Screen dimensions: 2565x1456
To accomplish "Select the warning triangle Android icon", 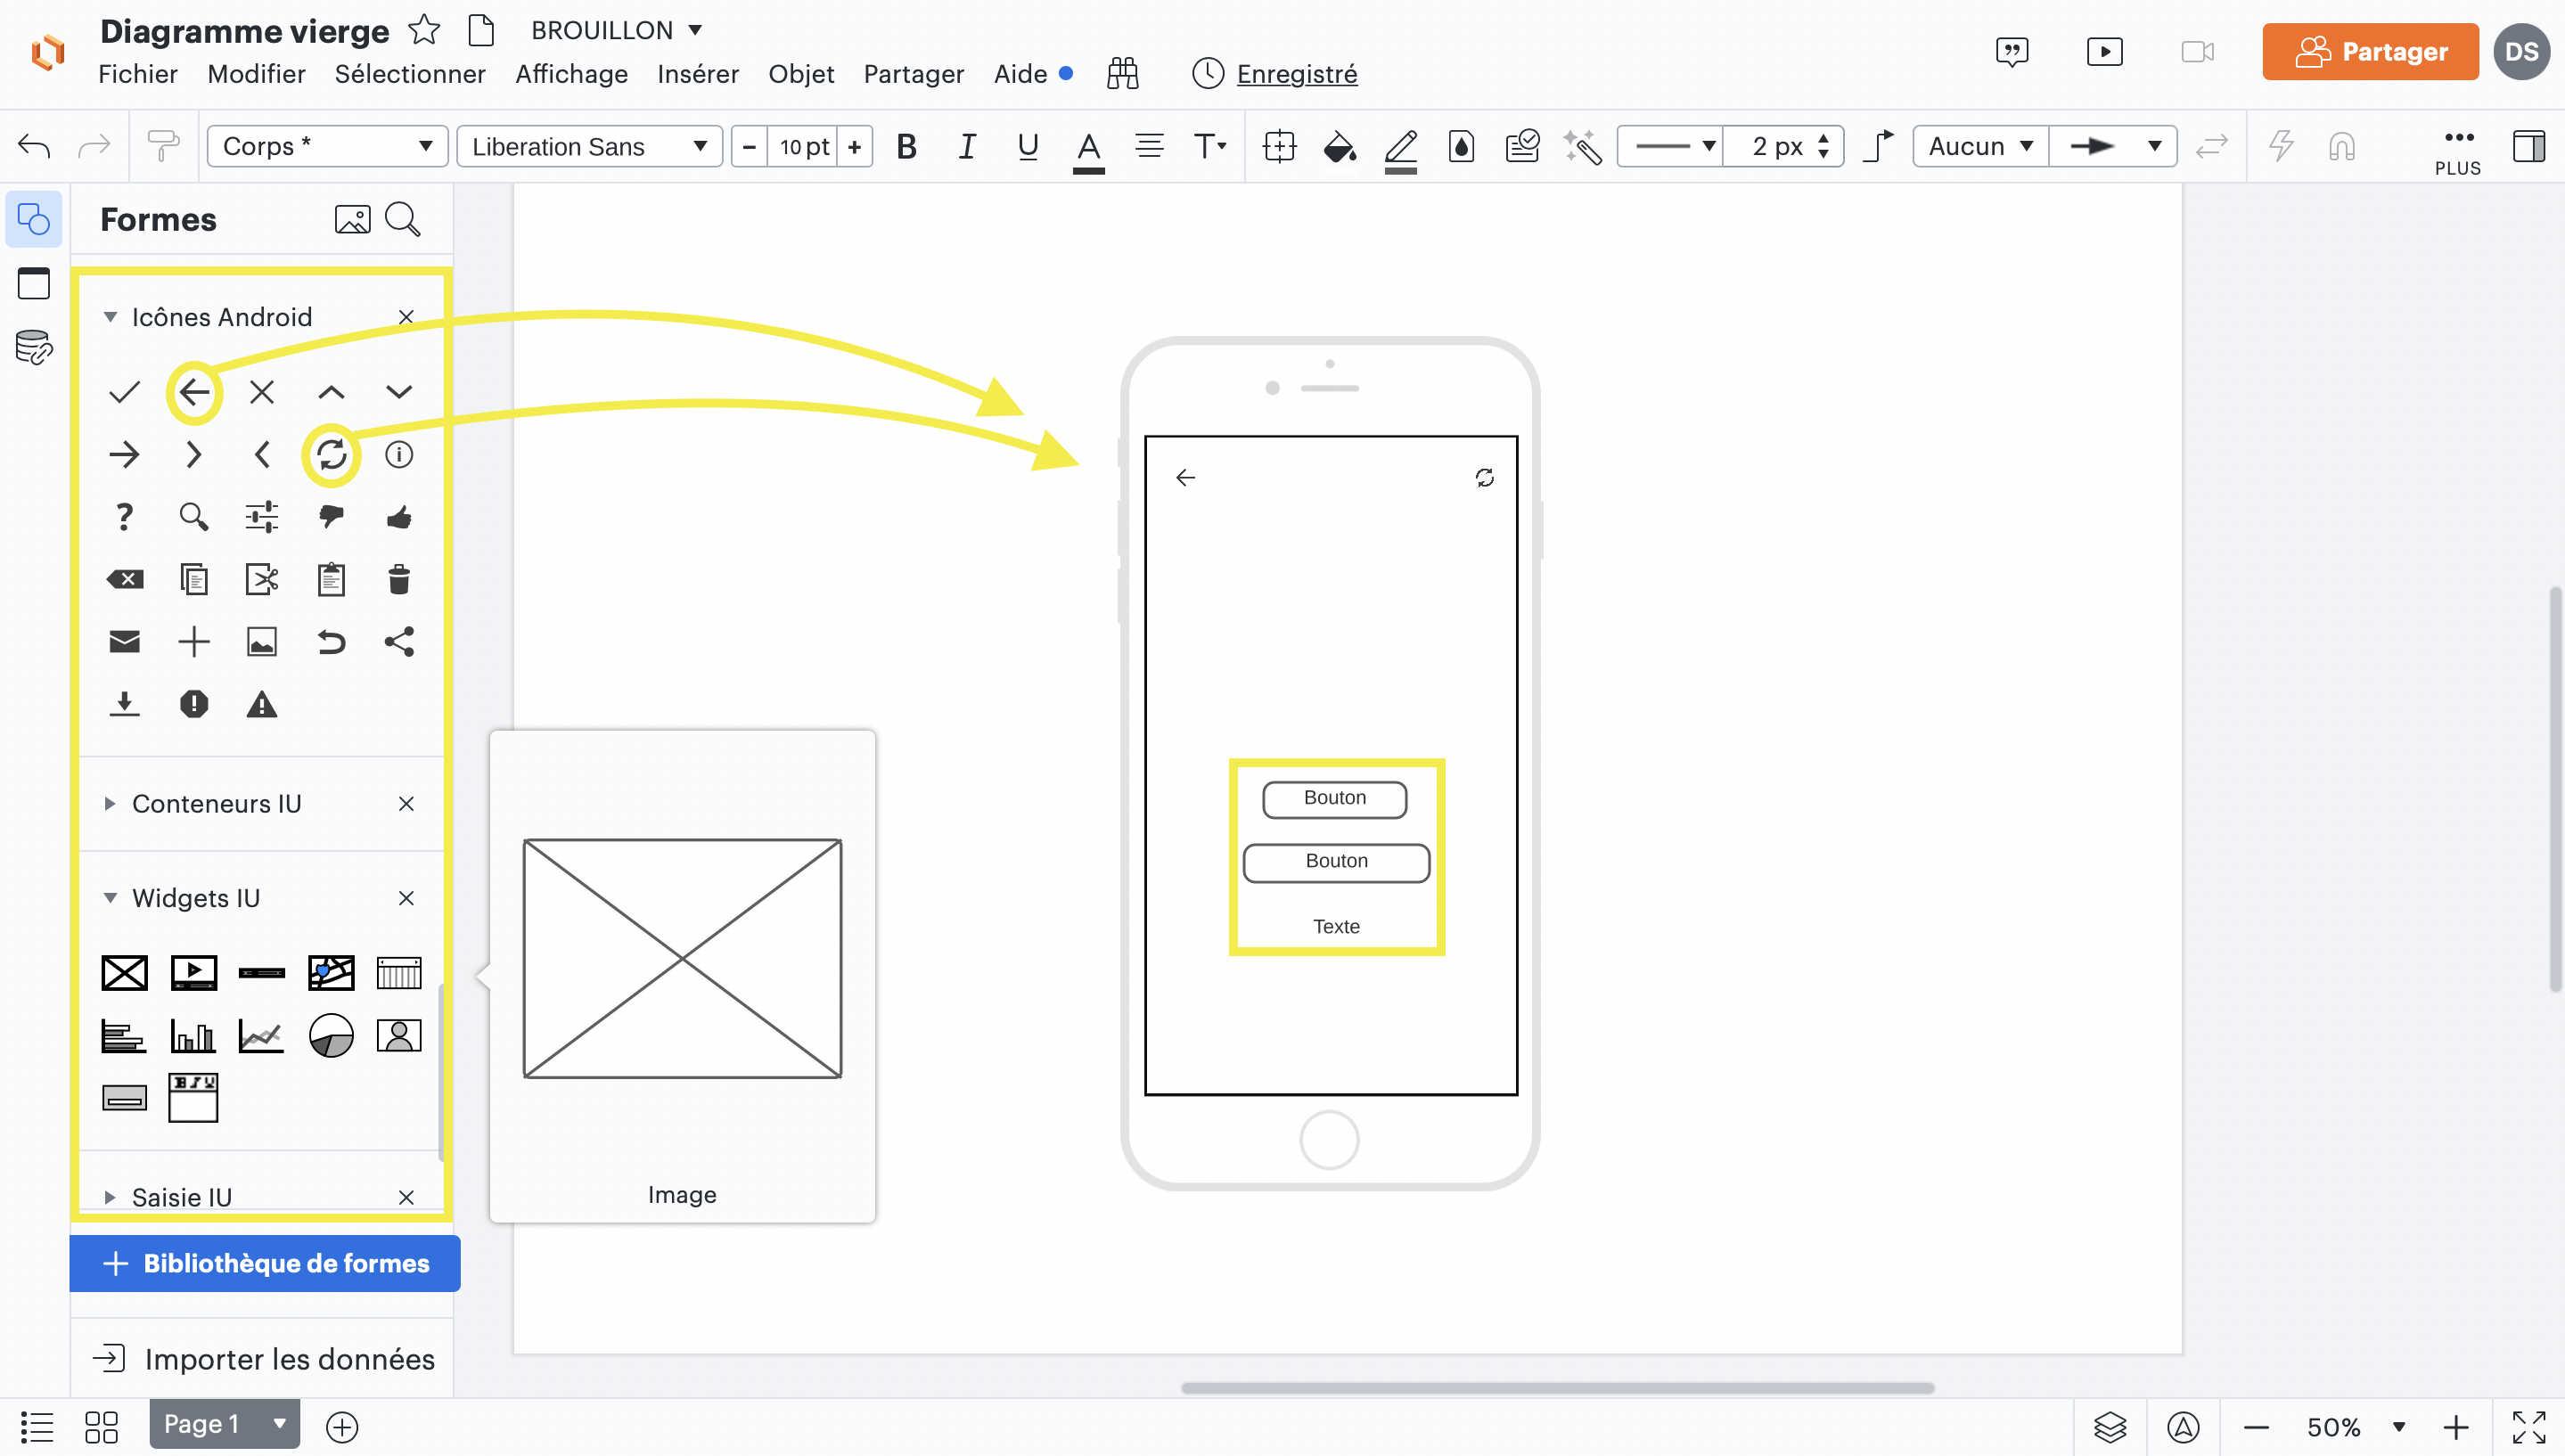I will click(x=262, y=704).
